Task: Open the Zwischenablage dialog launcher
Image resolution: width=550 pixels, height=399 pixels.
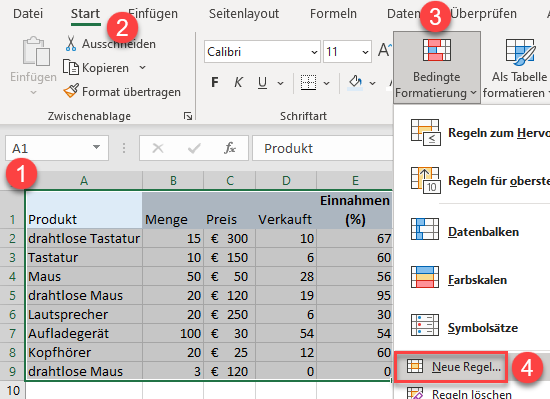Action: (188, 116)
